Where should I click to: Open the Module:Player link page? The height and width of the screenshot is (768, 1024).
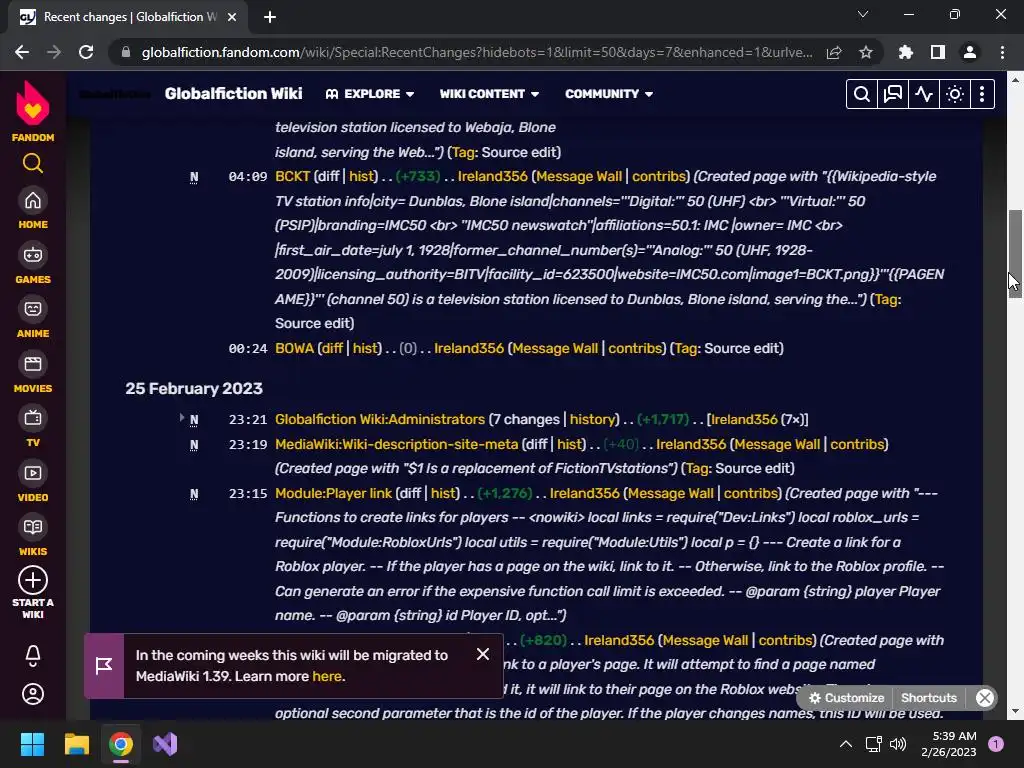[333, 493]
